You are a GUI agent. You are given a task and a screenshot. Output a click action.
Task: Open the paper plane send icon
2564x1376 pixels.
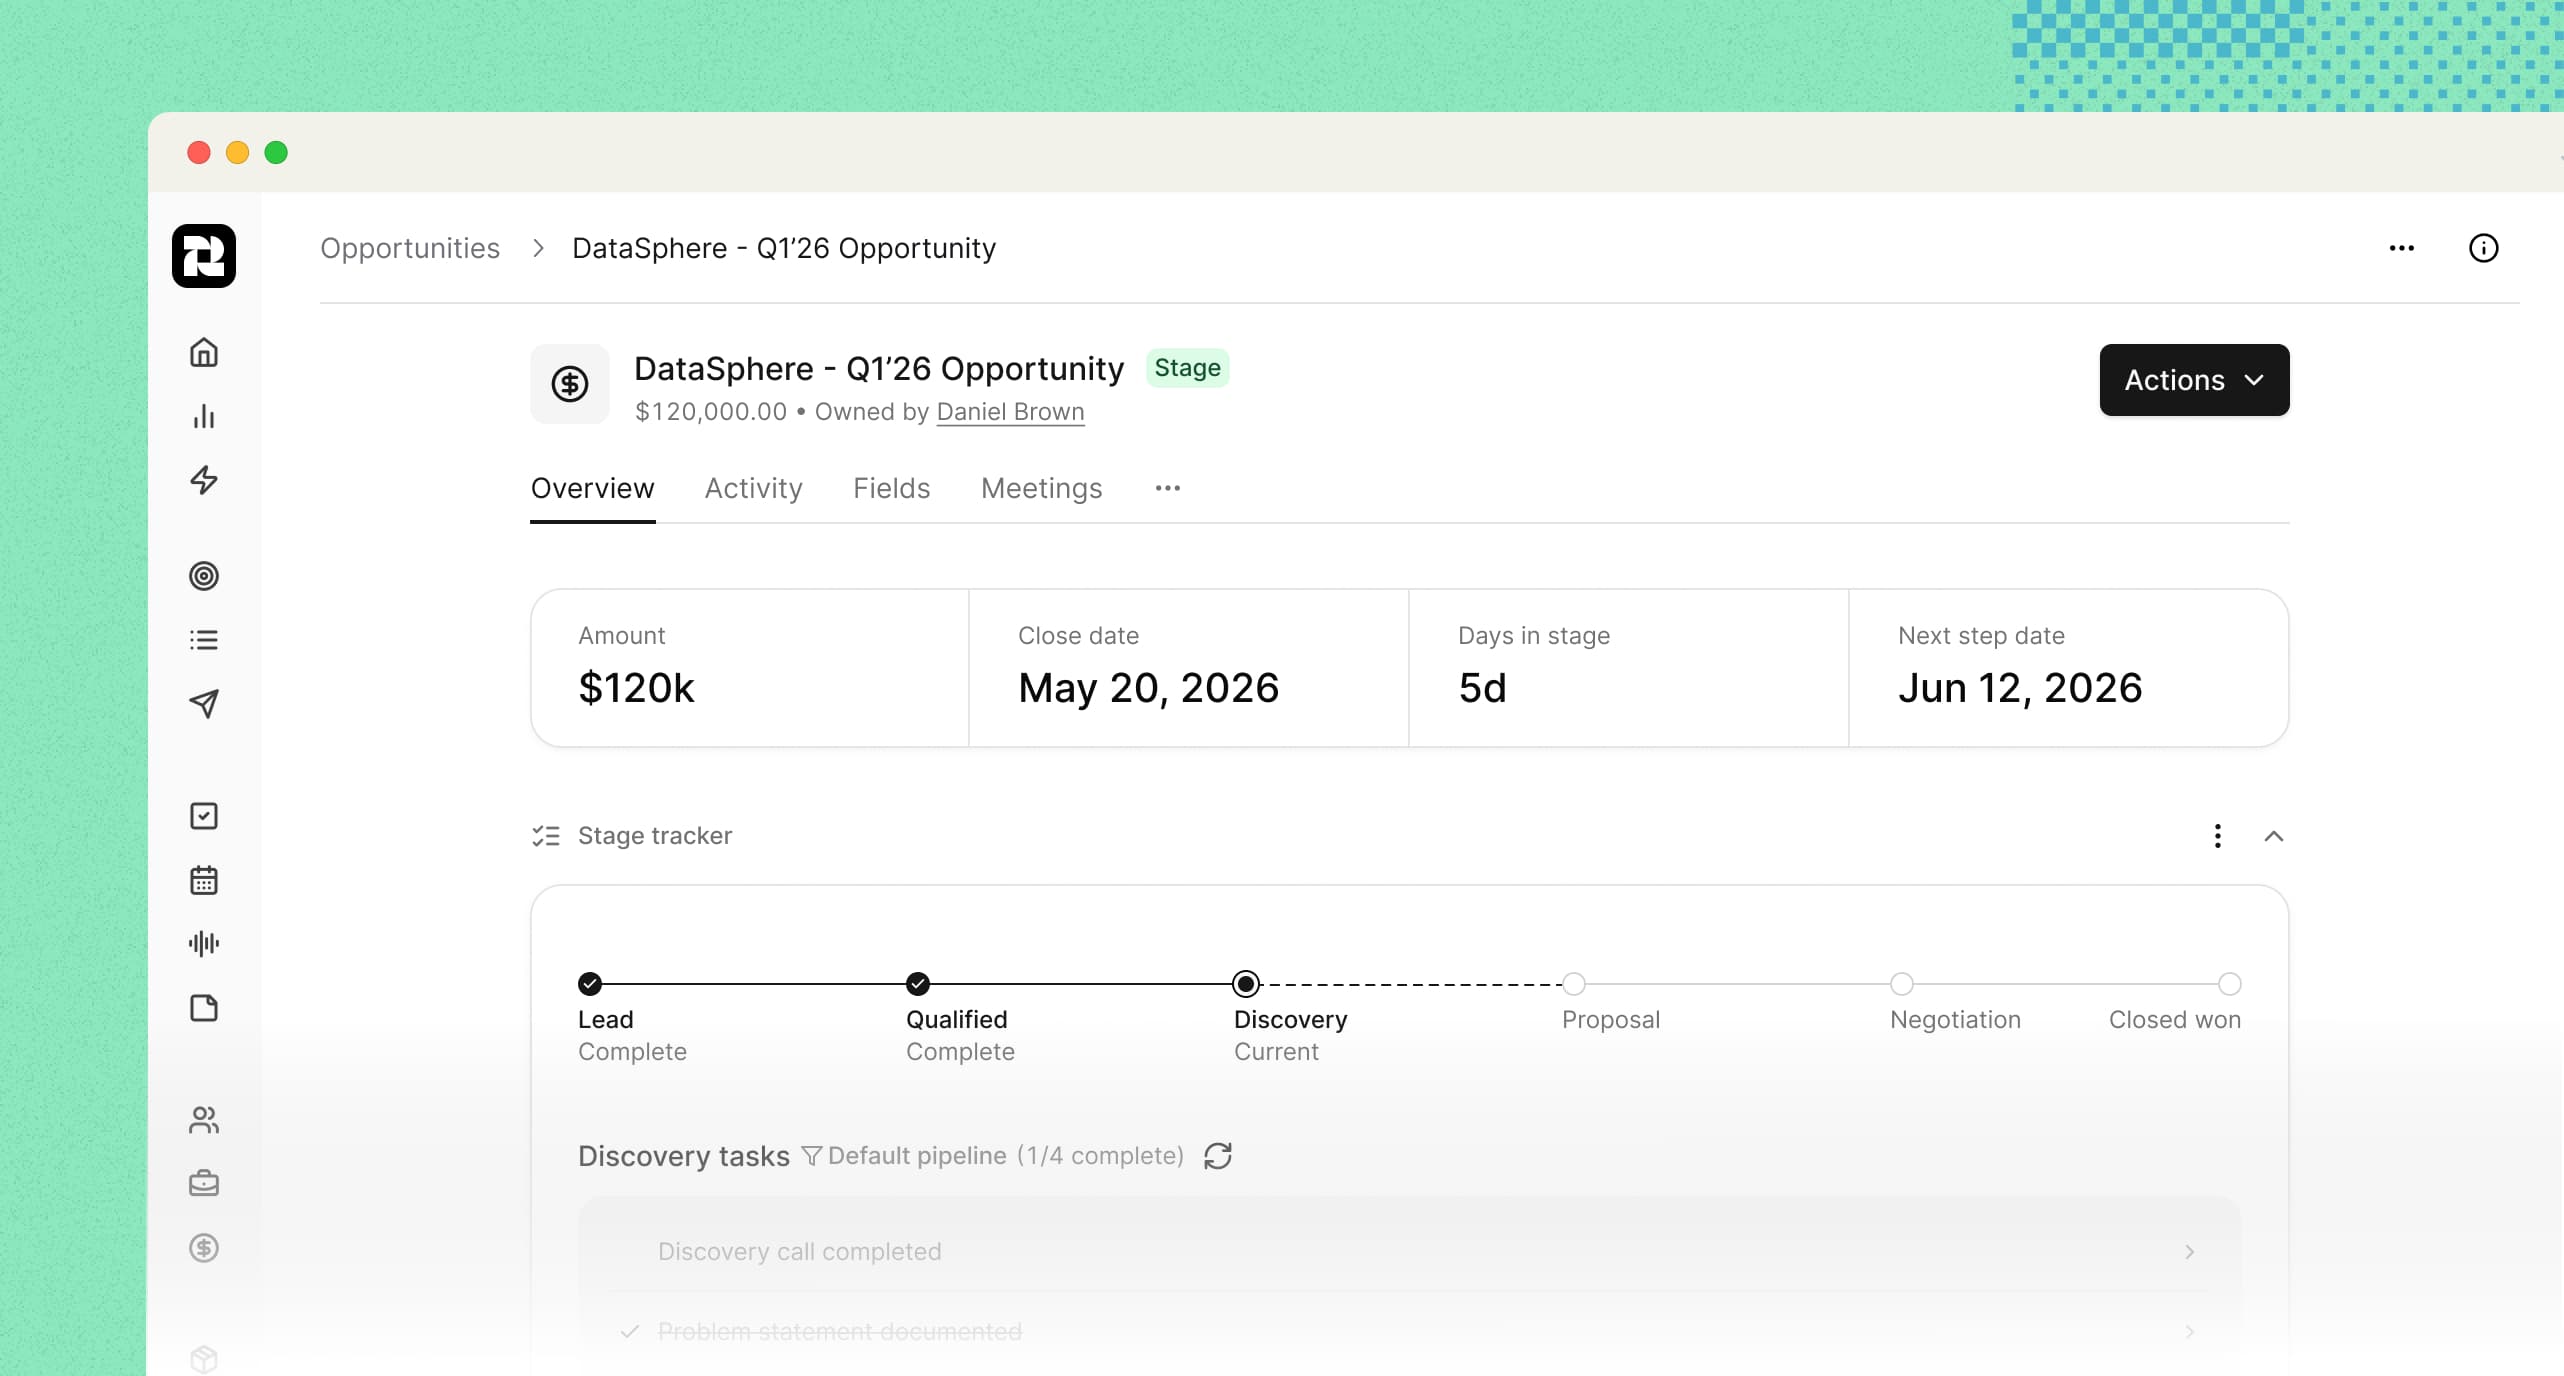(x=204, y=704)
